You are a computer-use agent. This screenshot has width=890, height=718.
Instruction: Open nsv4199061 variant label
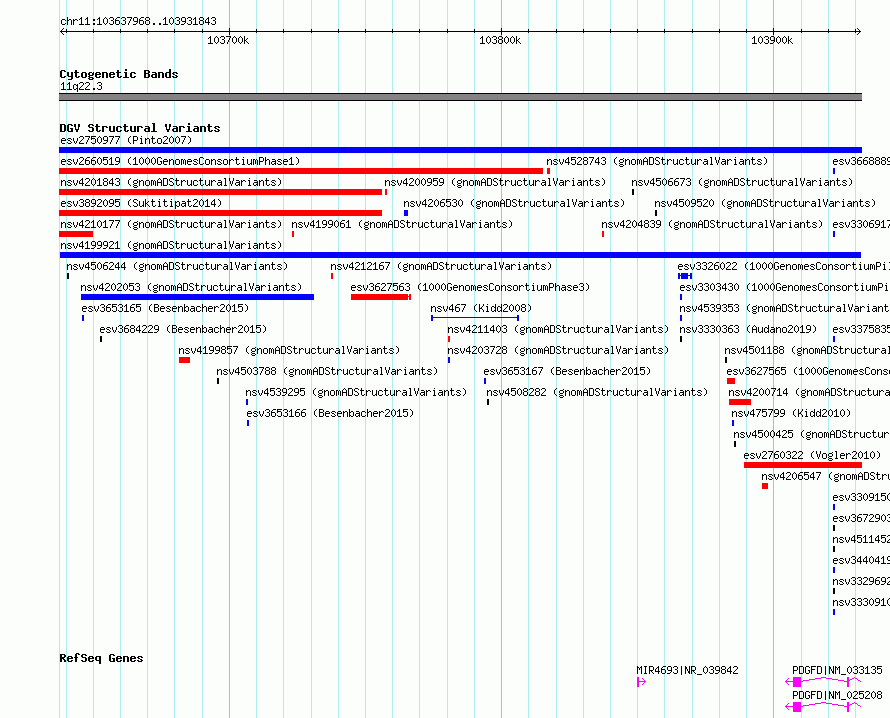(x=402, y=224)
